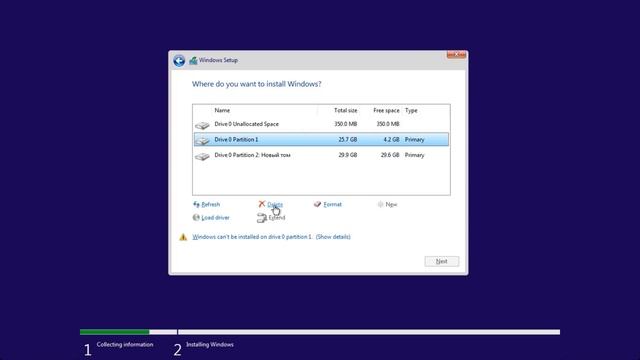
Task: Click the 29.6 GB free space value
Action: click(390, 155)
